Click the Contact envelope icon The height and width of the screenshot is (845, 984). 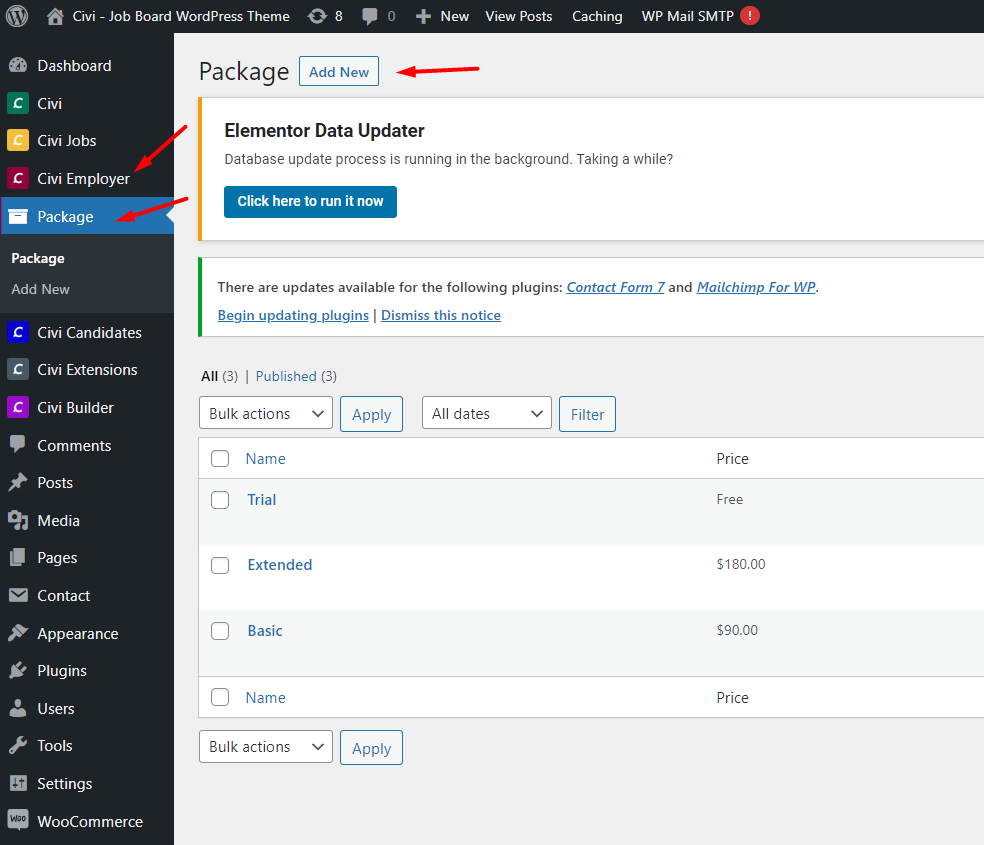(x=18, y=595)
